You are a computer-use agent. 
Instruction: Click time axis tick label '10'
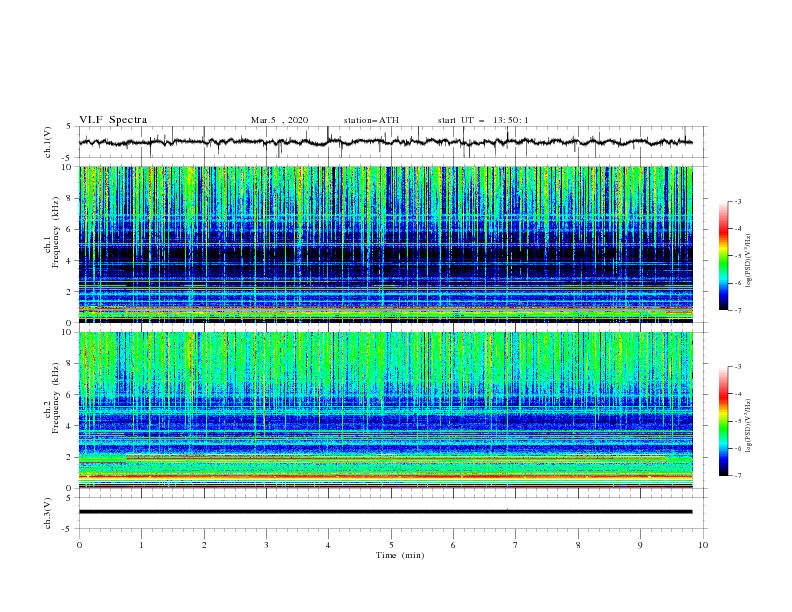tap(703, 545)
